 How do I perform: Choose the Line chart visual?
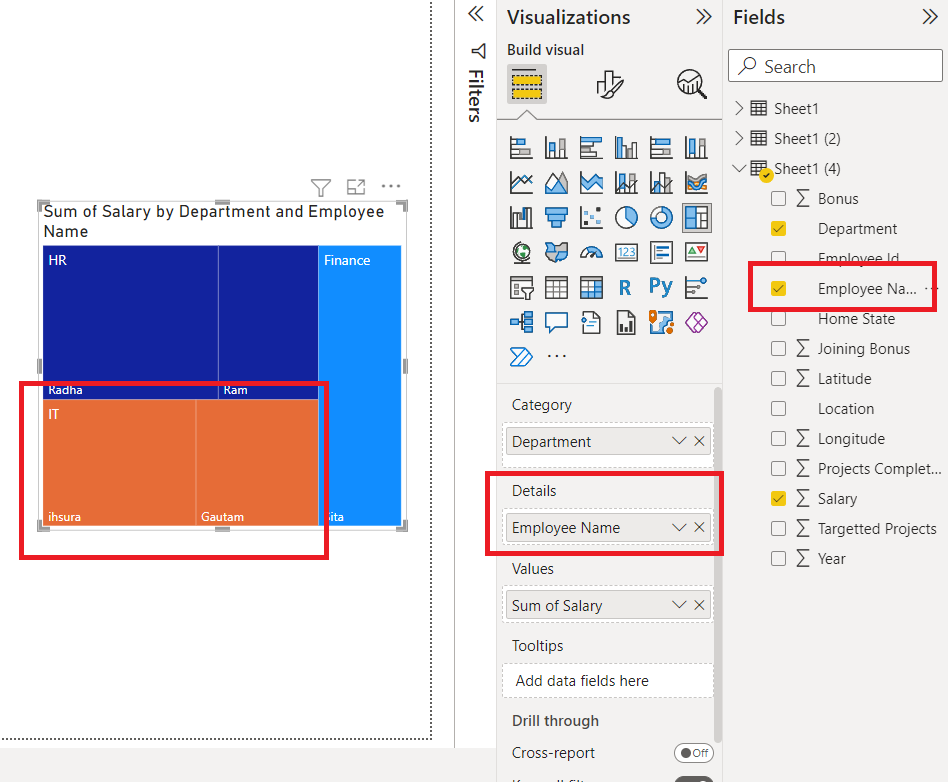coord(521,183)
